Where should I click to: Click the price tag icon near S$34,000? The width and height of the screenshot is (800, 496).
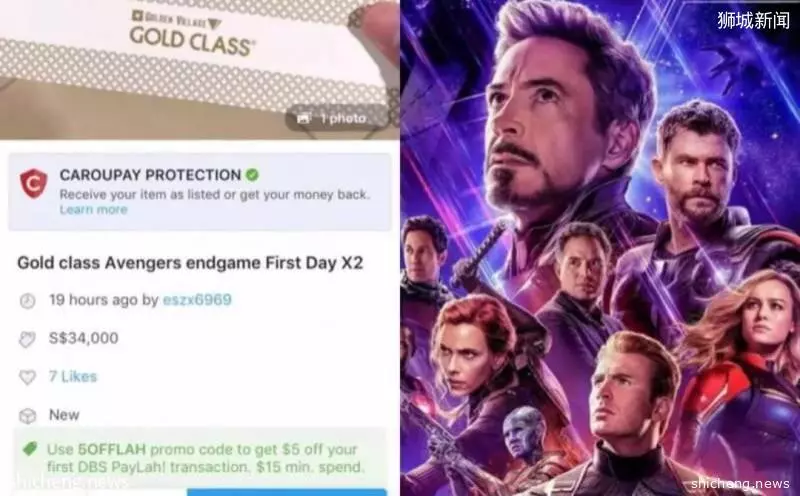[27, 339]
